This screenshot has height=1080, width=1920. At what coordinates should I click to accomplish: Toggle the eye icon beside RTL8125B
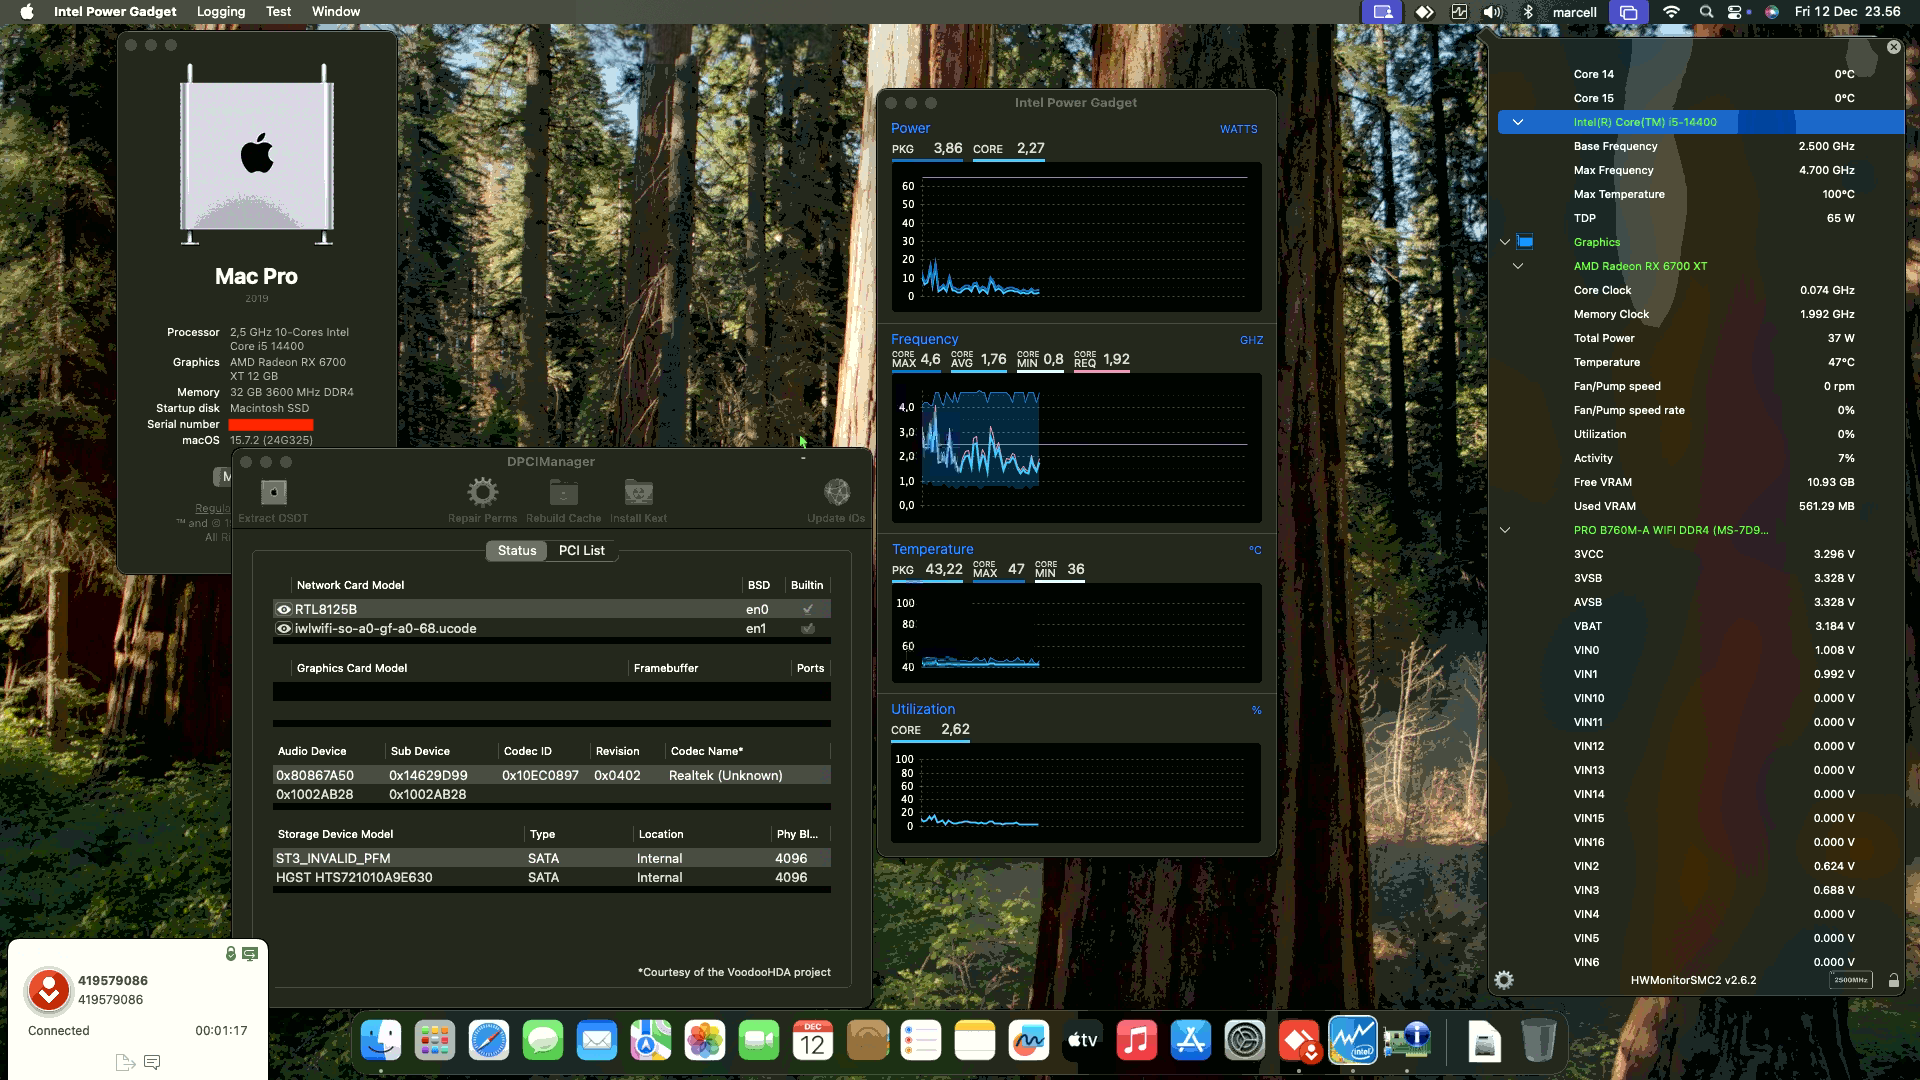tap(284, 609)
